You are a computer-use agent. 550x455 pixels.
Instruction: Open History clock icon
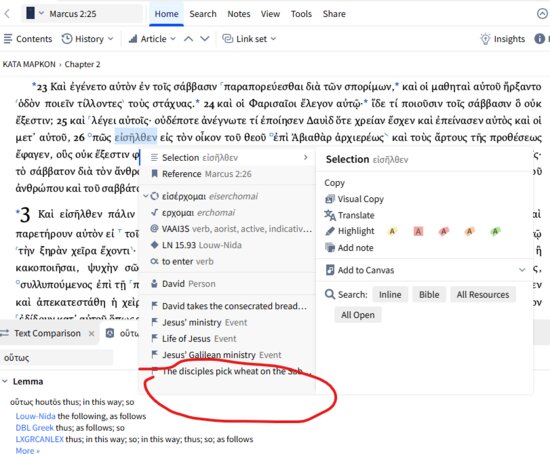click(67, 39)
